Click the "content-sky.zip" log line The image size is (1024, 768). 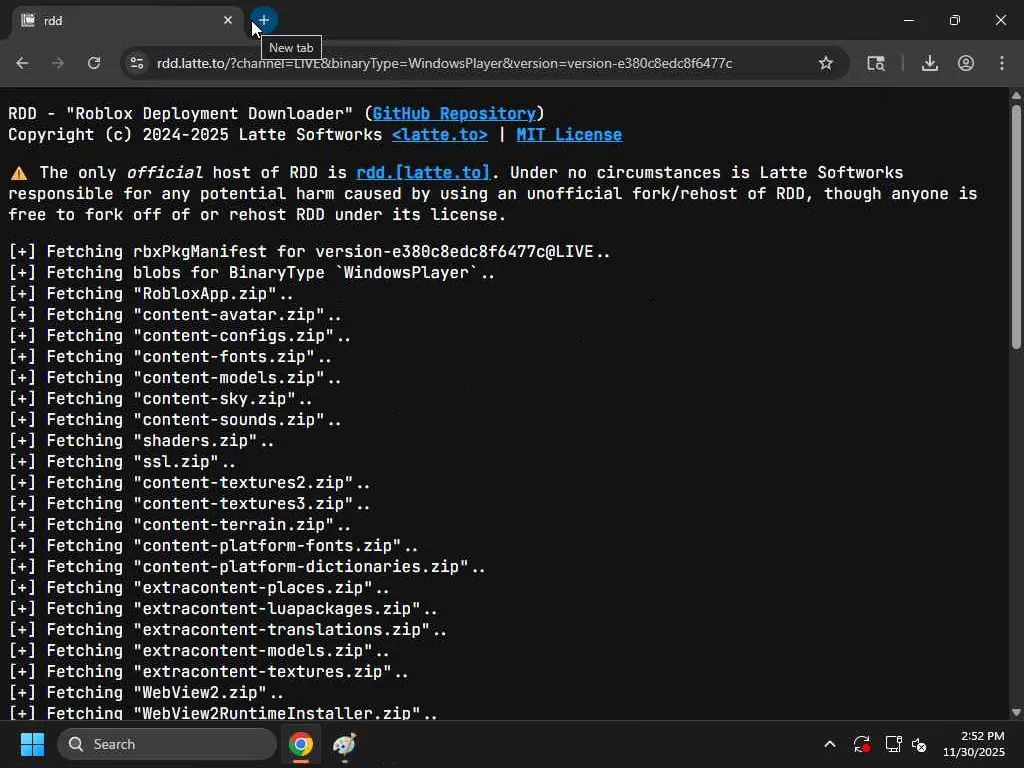[x=161, y=398]
